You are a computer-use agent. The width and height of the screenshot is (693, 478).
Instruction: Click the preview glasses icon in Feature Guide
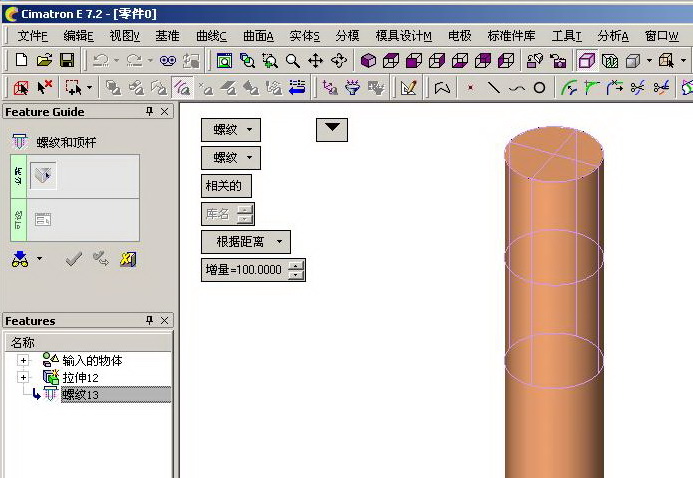[x=20, y=259]
